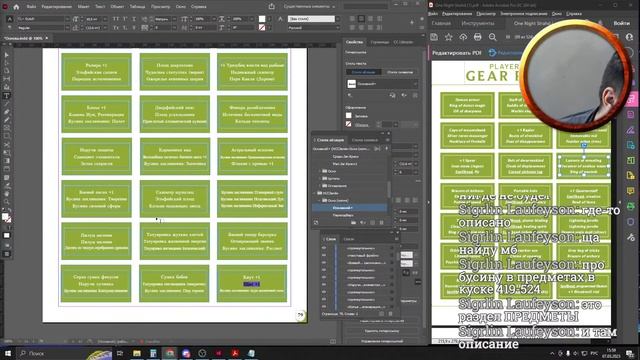Switch control panel to paragraph formatting mode
The height and width of the screenshot is (360, 640).
[x=9, y=28]
